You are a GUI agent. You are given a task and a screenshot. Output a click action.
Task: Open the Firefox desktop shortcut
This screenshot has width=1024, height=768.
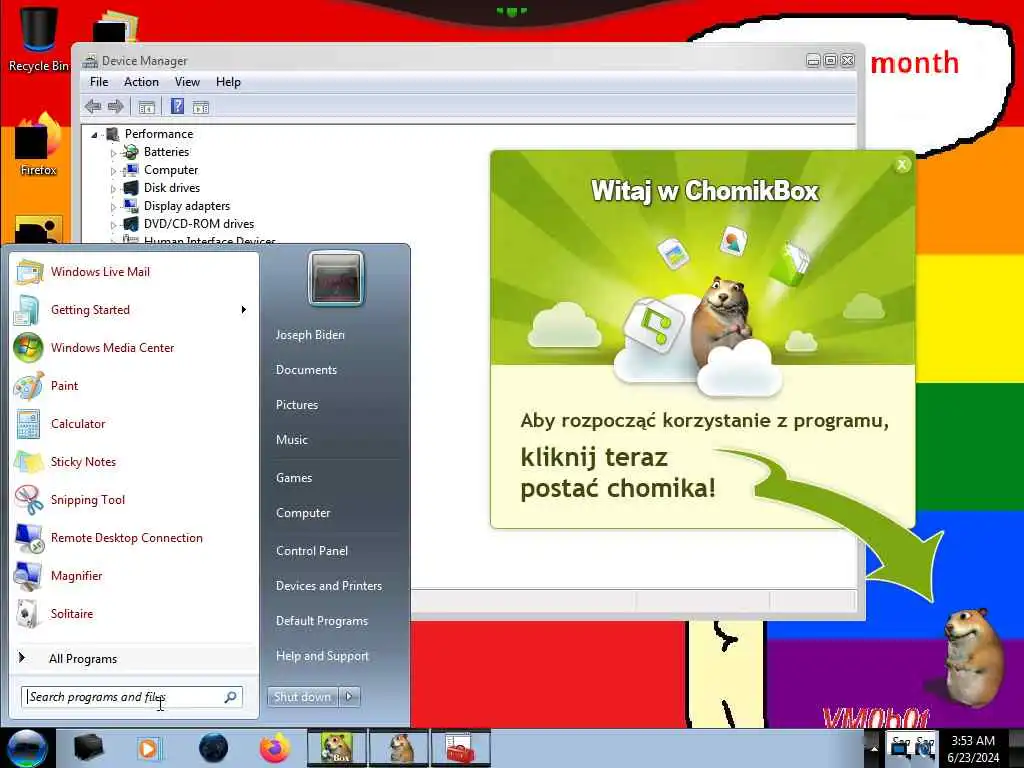38,145
